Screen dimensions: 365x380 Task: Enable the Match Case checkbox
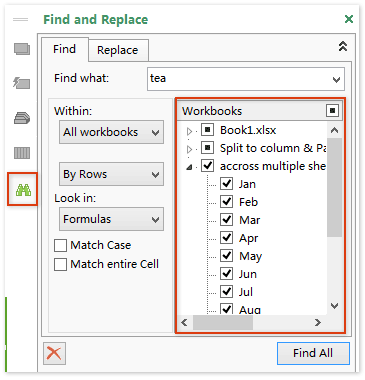60,246
